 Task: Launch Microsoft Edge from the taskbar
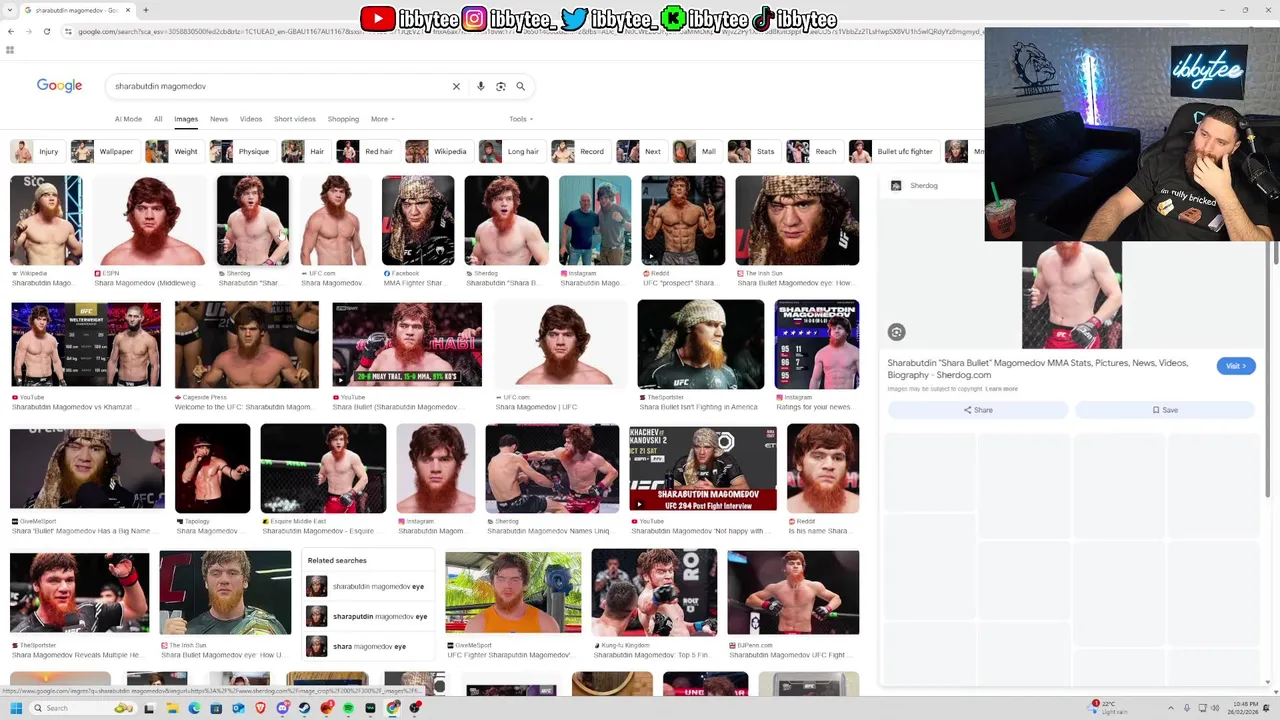(194, 708)
